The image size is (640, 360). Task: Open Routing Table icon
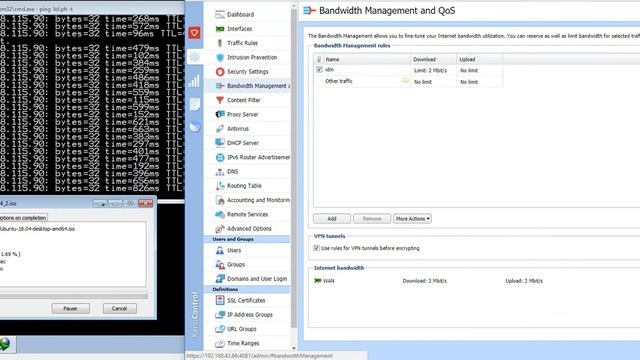[x=220, y=186]
